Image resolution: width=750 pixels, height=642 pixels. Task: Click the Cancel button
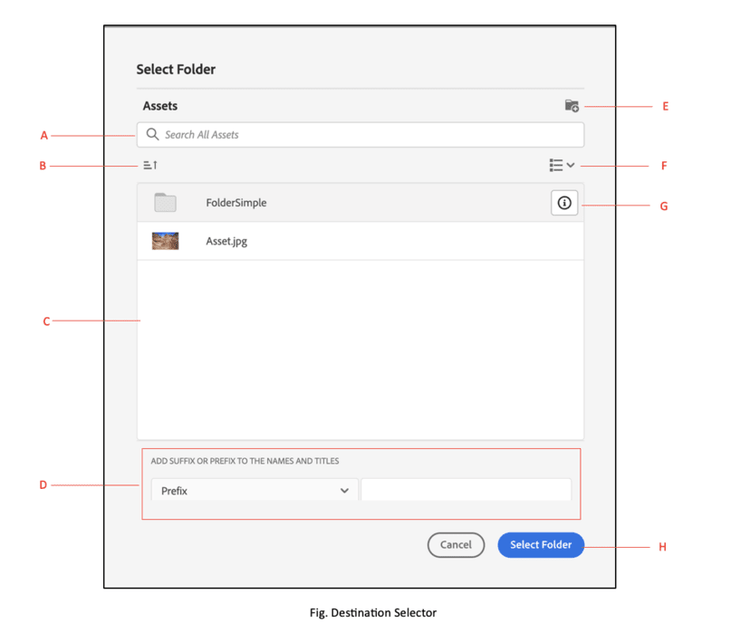[456, 545]
